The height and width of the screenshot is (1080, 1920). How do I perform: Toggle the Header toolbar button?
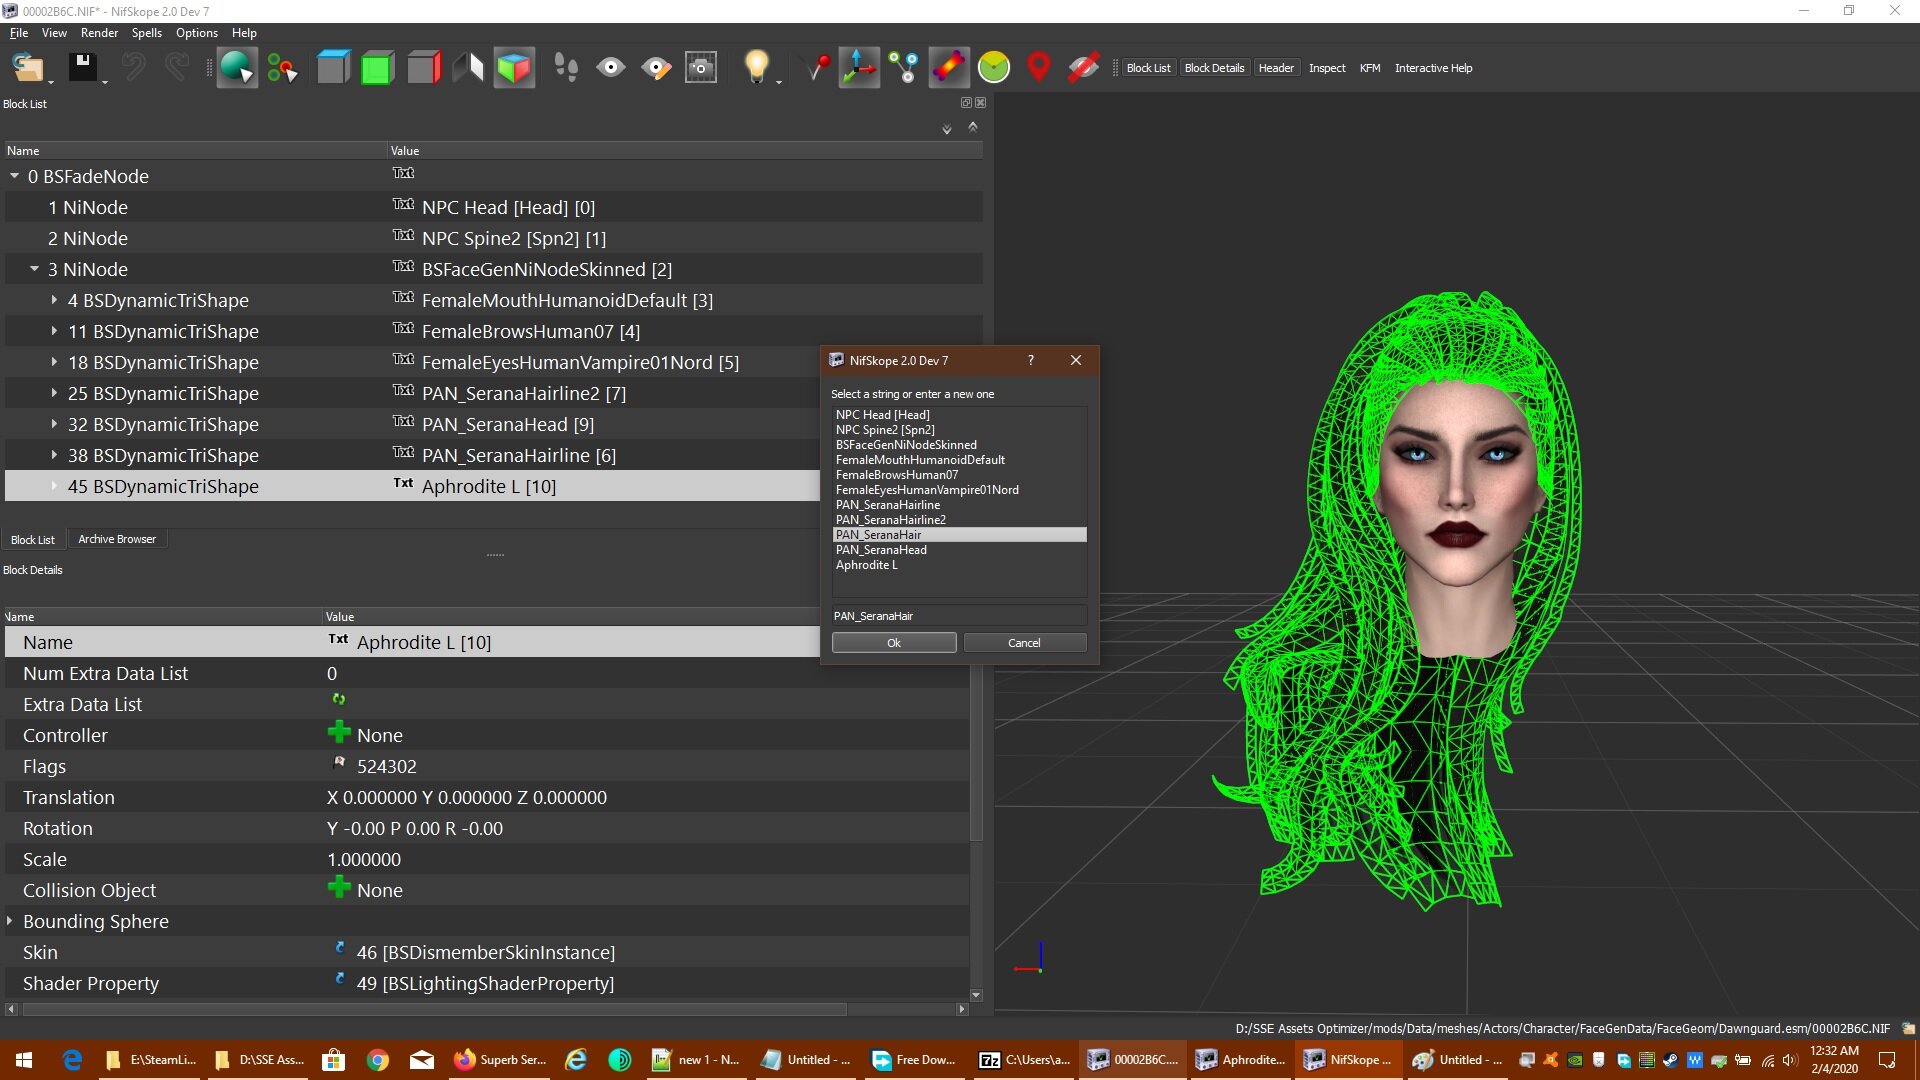1276,68
